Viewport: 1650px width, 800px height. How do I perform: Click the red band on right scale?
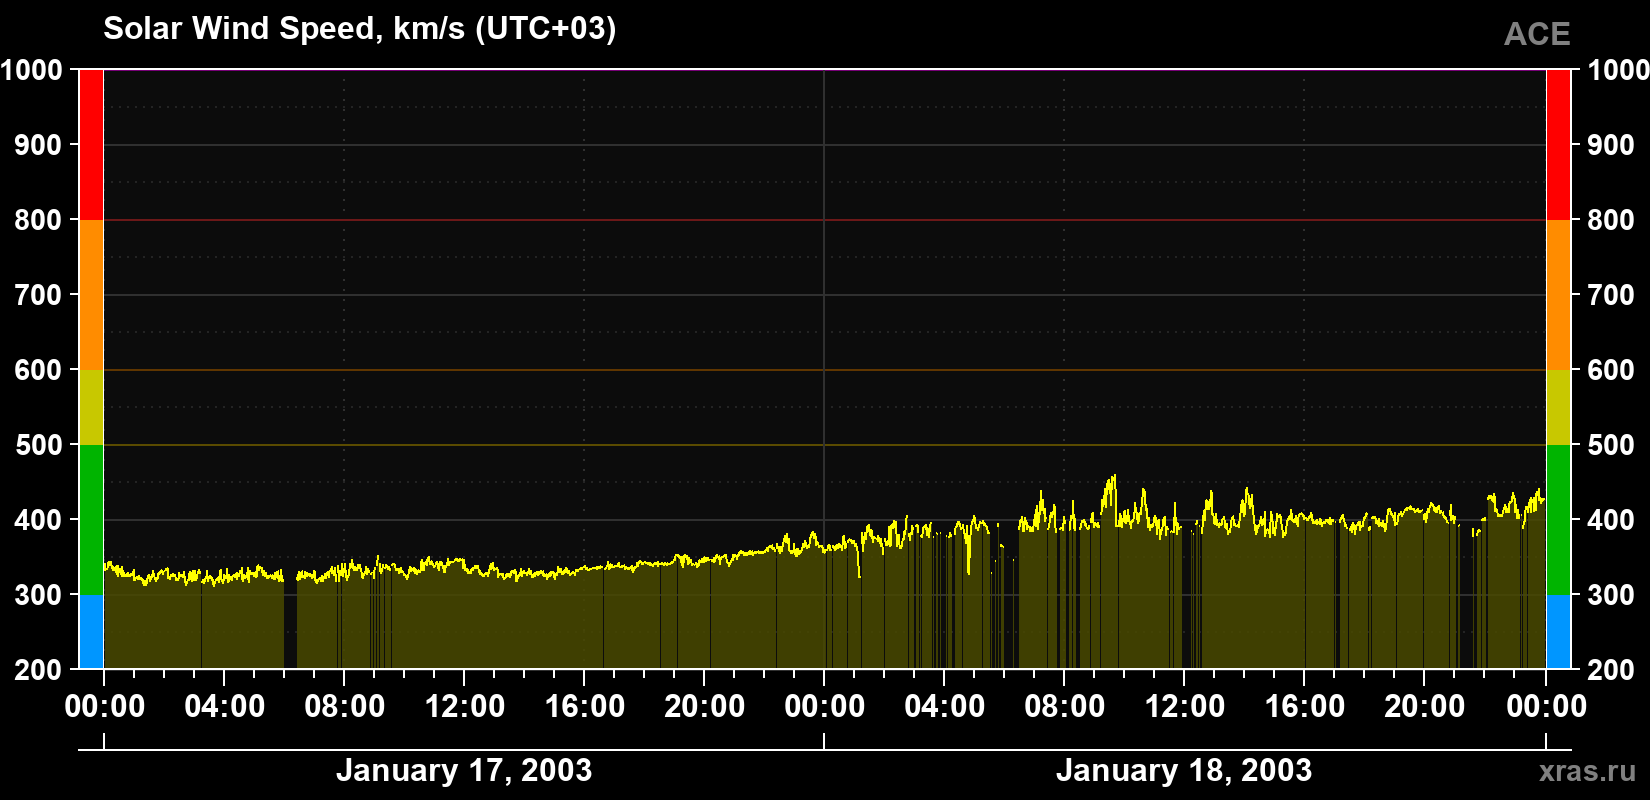[x=1558, y=145]
